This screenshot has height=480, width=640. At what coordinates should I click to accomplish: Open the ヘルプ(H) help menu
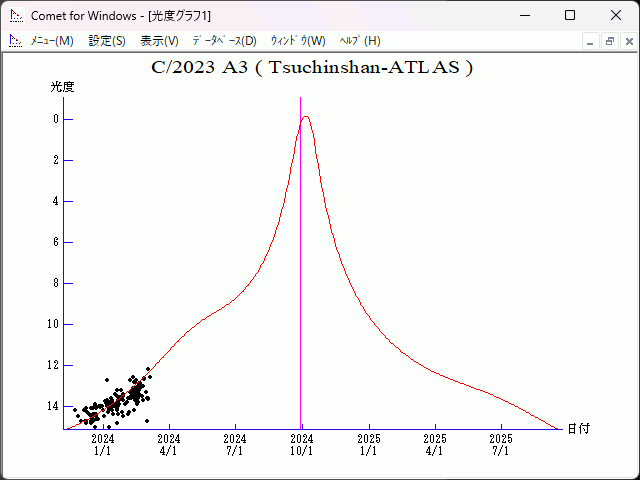(x=360, y=41)
